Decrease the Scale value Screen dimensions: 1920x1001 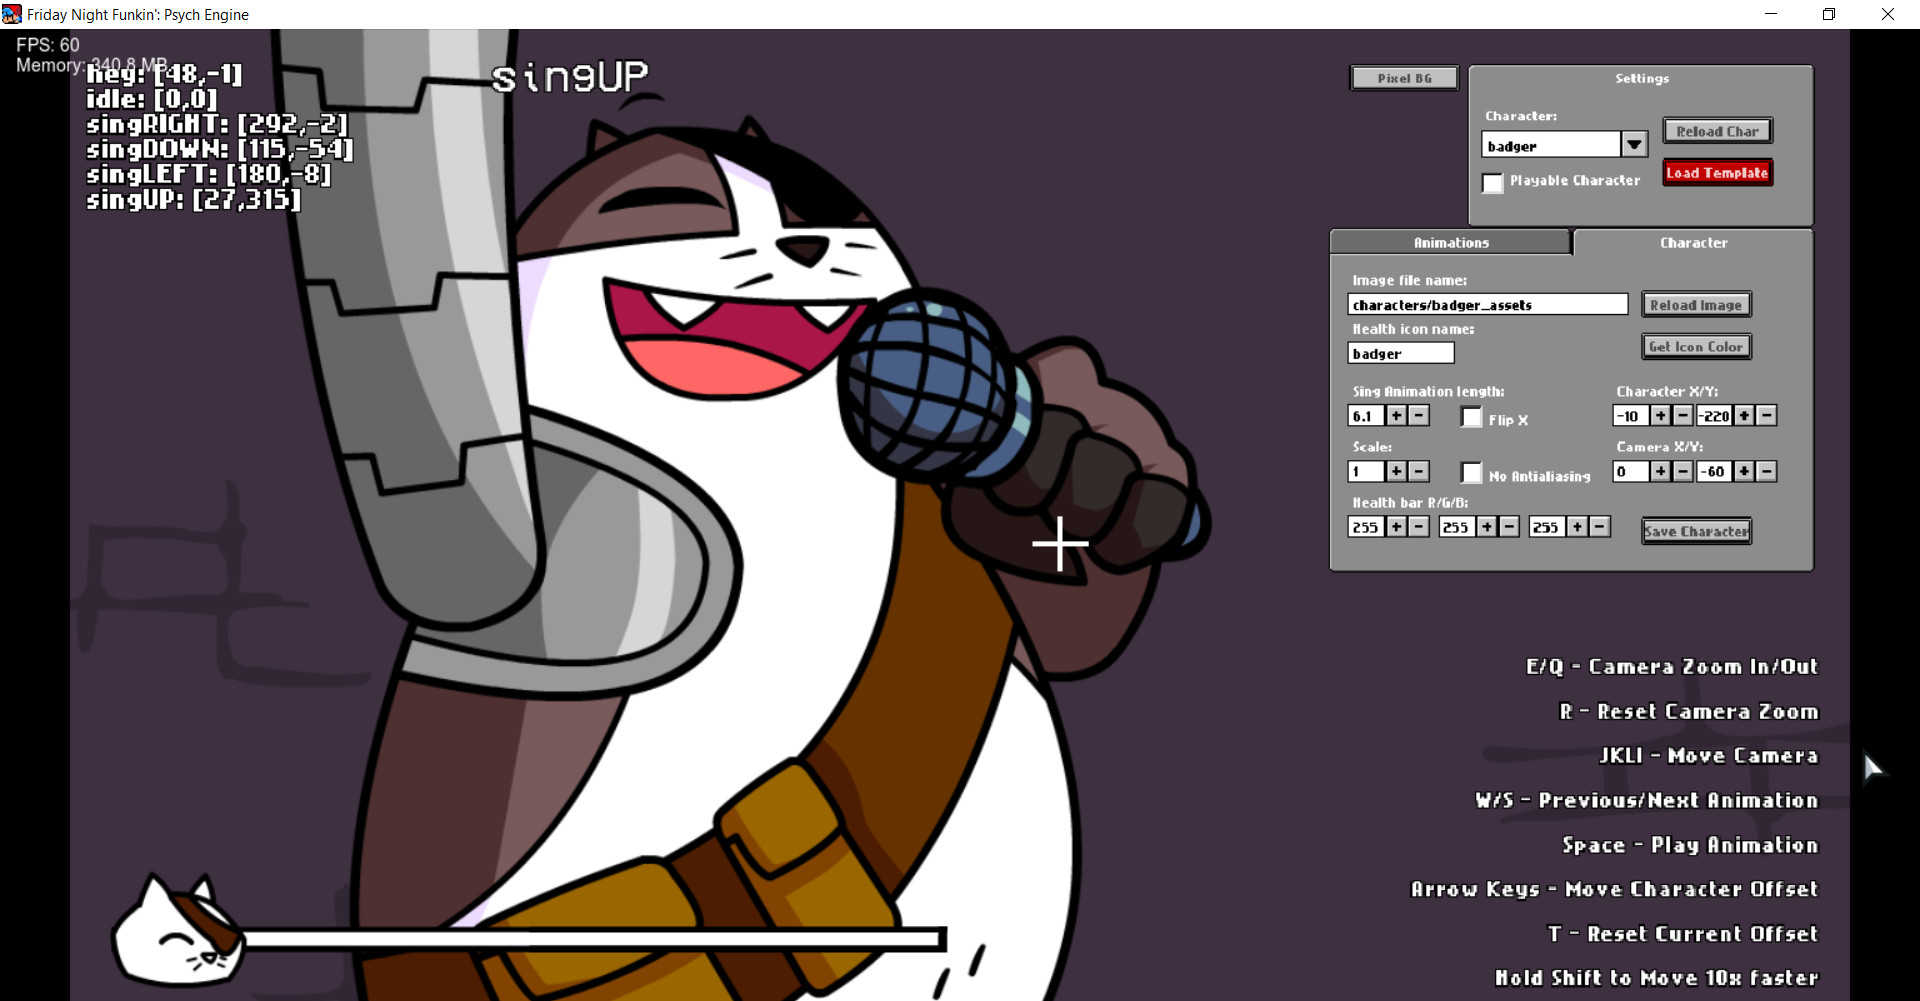tap(1419, 471)
